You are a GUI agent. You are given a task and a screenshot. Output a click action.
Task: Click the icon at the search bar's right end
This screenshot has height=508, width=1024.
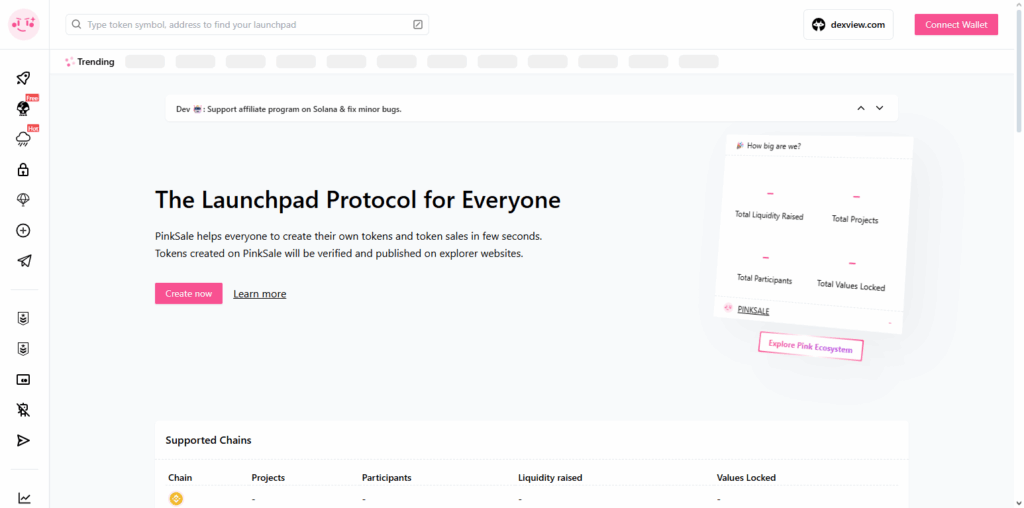(417, 24)
